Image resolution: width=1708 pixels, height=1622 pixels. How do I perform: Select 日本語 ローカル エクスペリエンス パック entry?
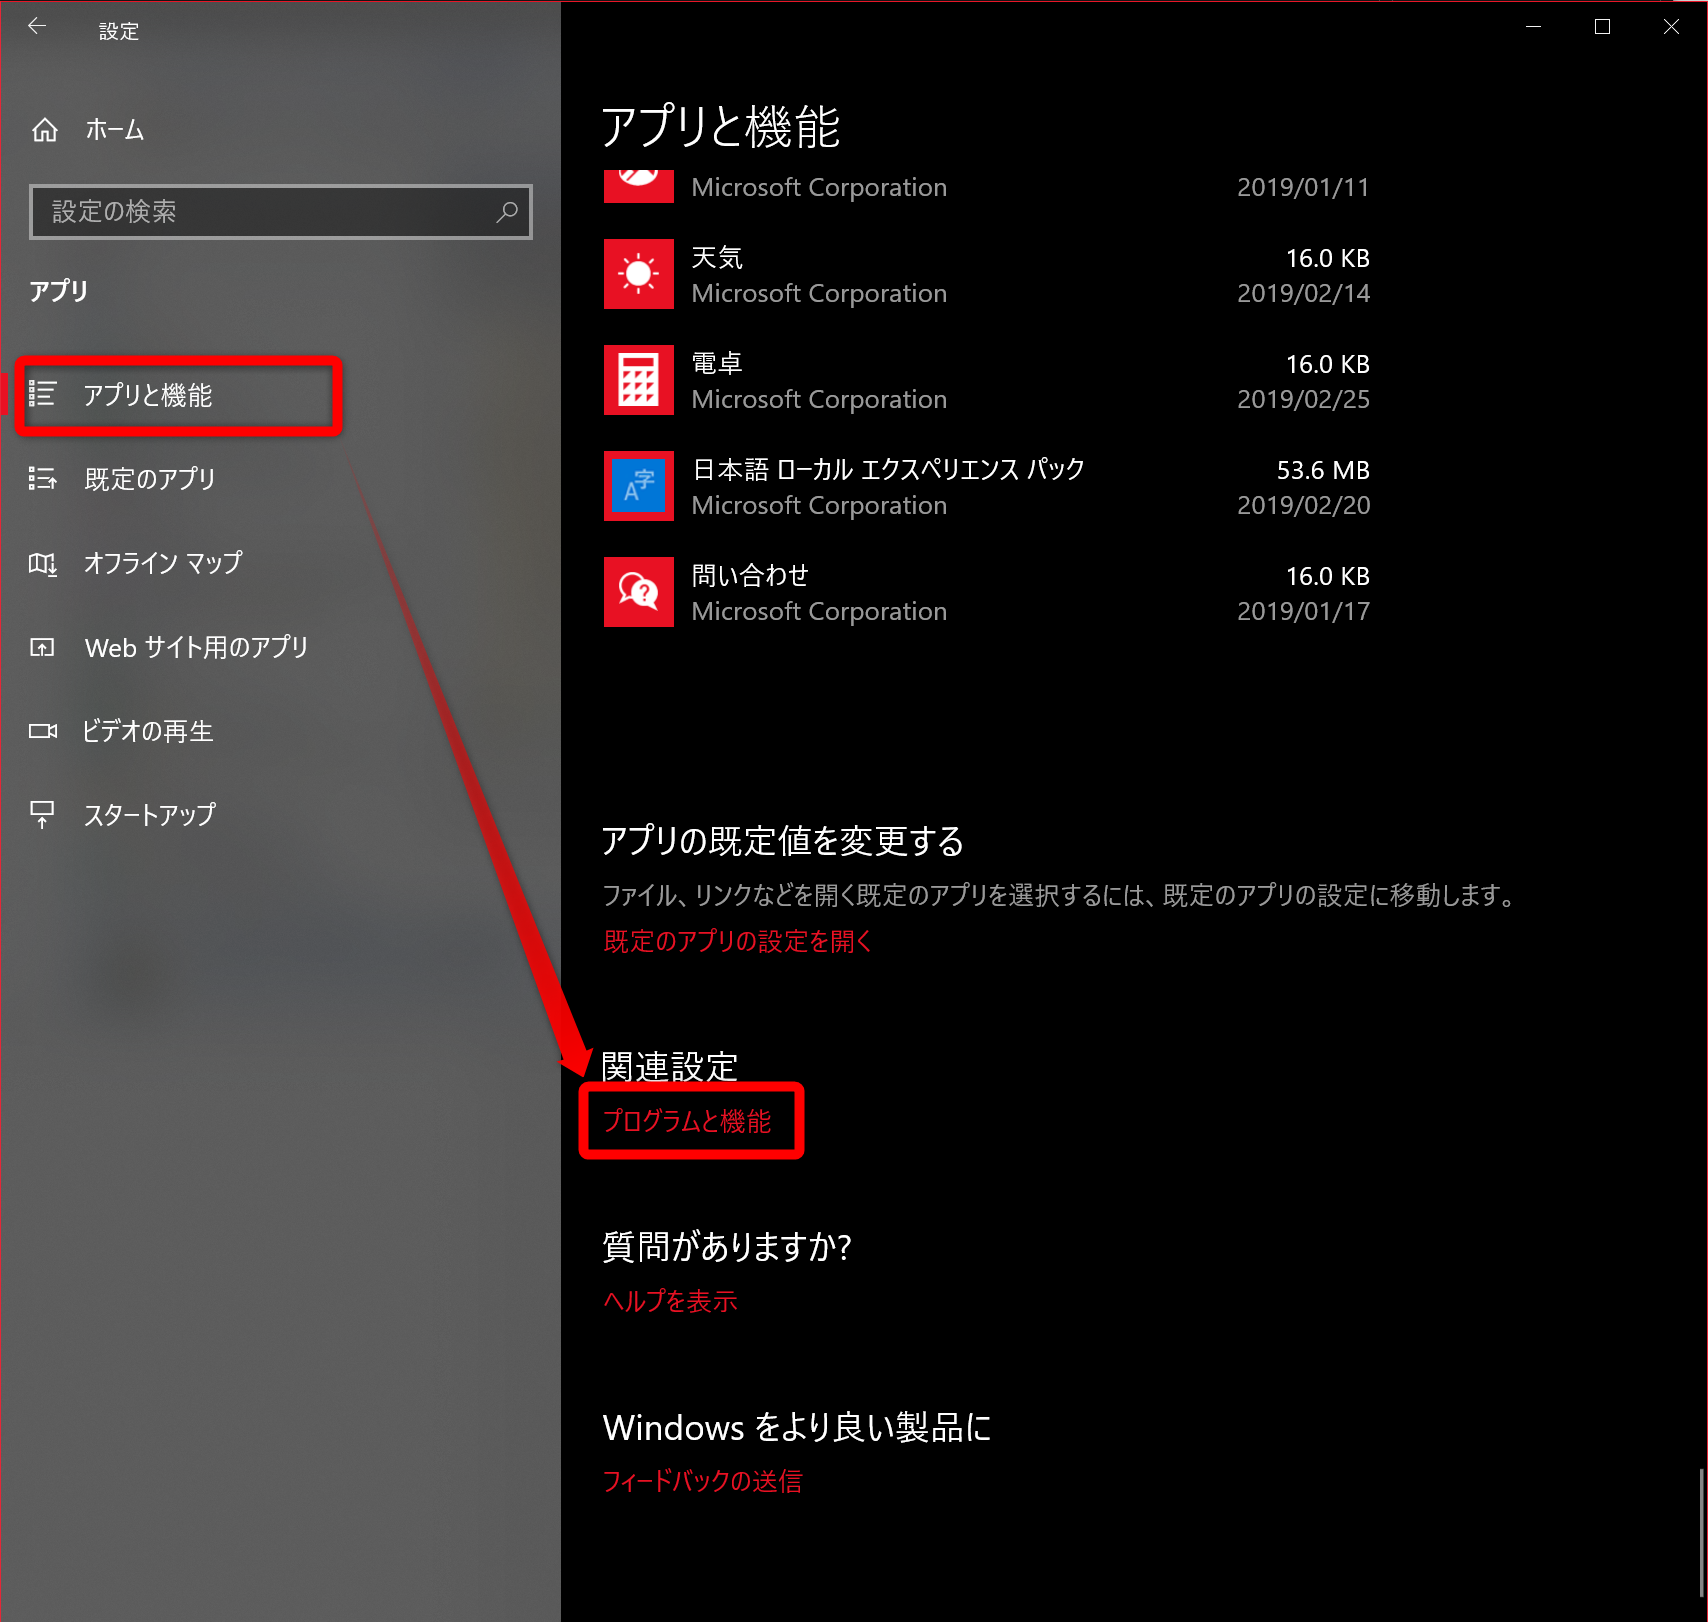[889, 470]
